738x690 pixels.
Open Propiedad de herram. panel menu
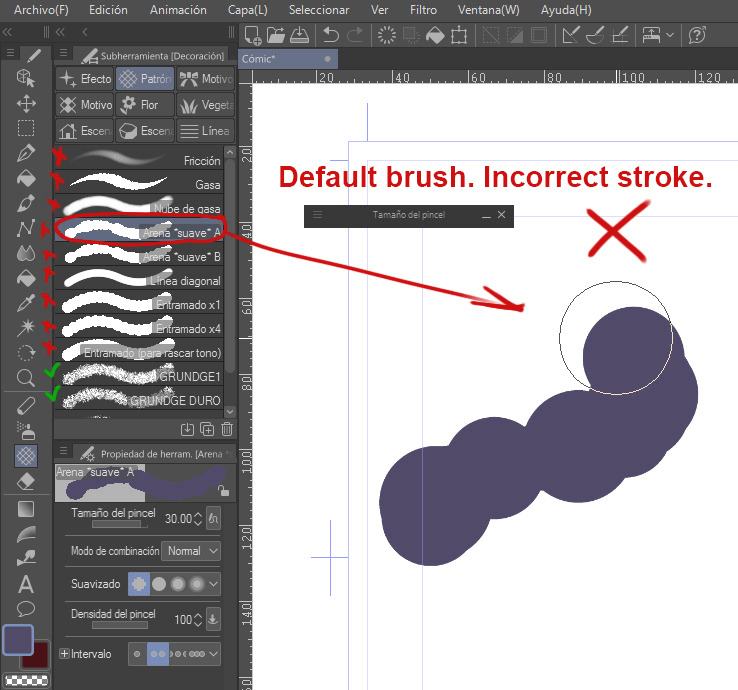[x=64, y=451]
